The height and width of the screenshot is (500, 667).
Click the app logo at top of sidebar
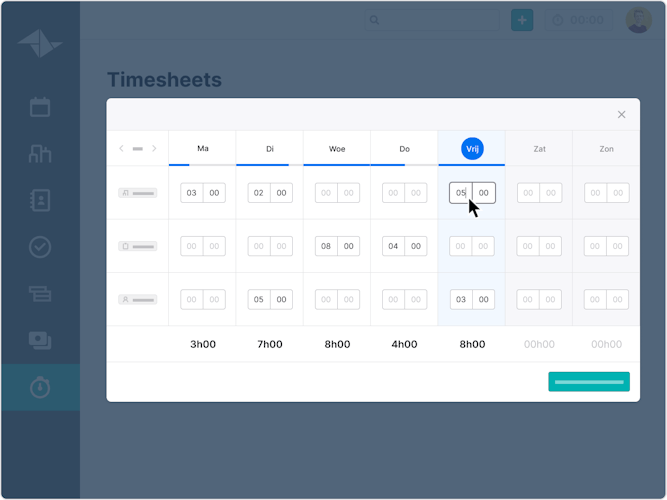(40, 42)
